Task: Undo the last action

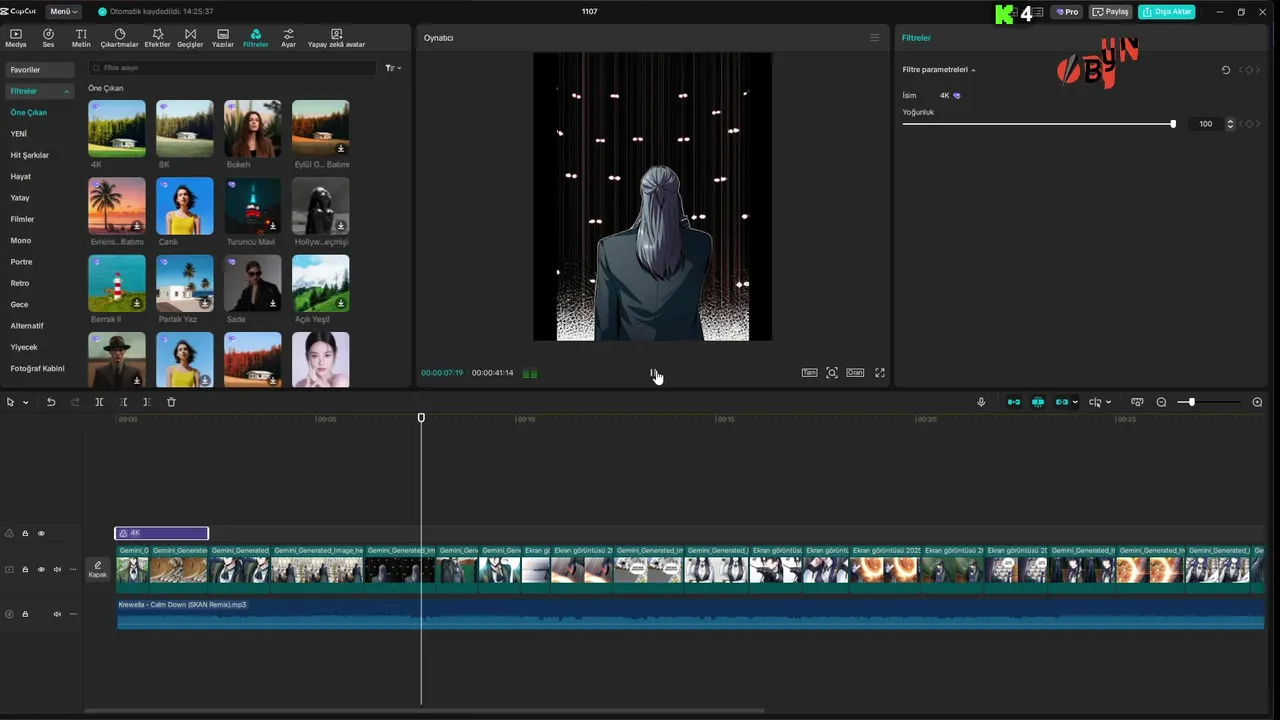Action: (x=51, y=402)
